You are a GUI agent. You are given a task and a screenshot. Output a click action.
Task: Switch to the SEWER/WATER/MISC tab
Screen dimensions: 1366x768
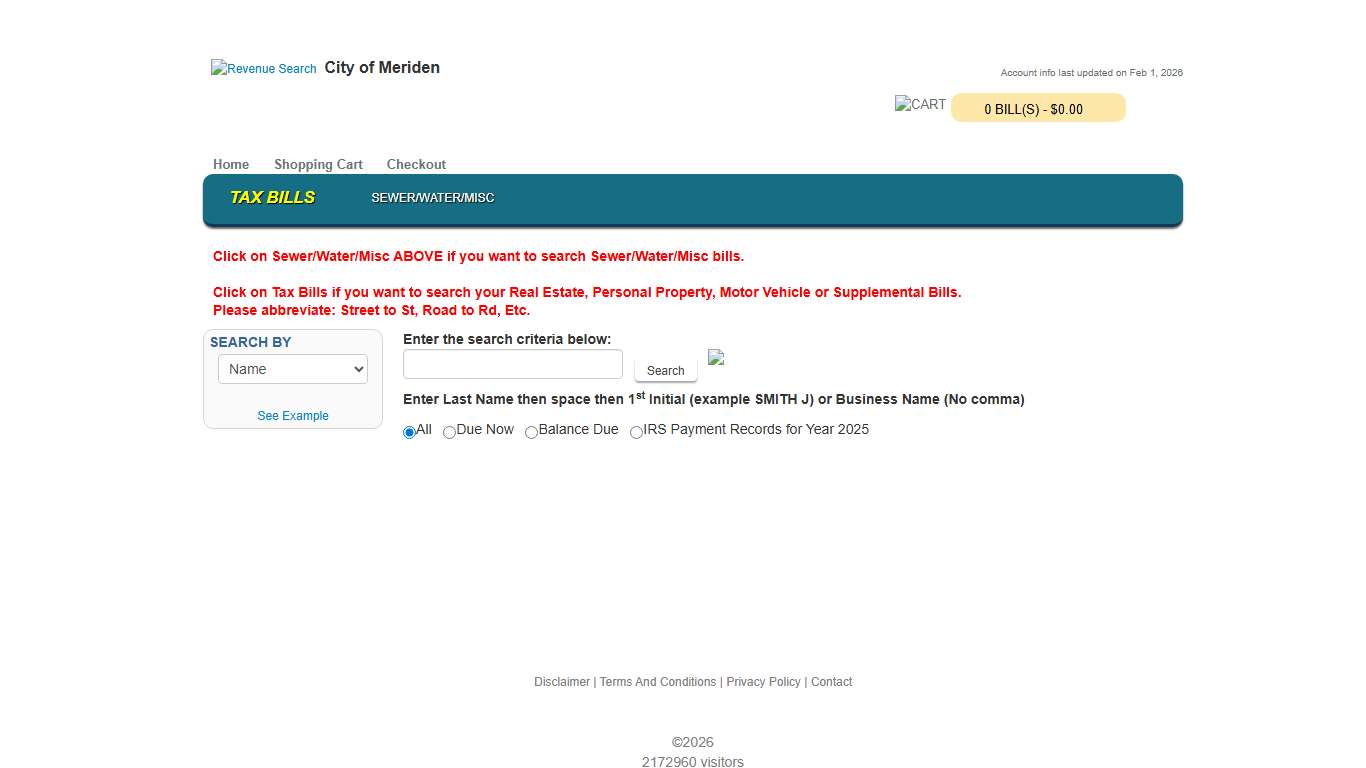click(x=432, y=198)
